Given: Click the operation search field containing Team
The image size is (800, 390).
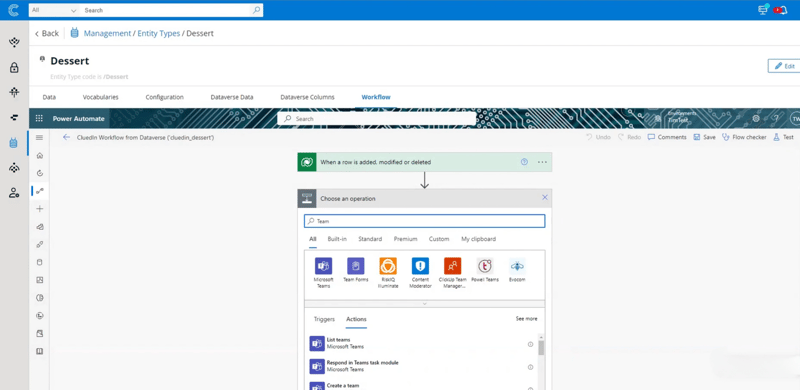Looking at the screenshot, I should [x=424, y=221].
